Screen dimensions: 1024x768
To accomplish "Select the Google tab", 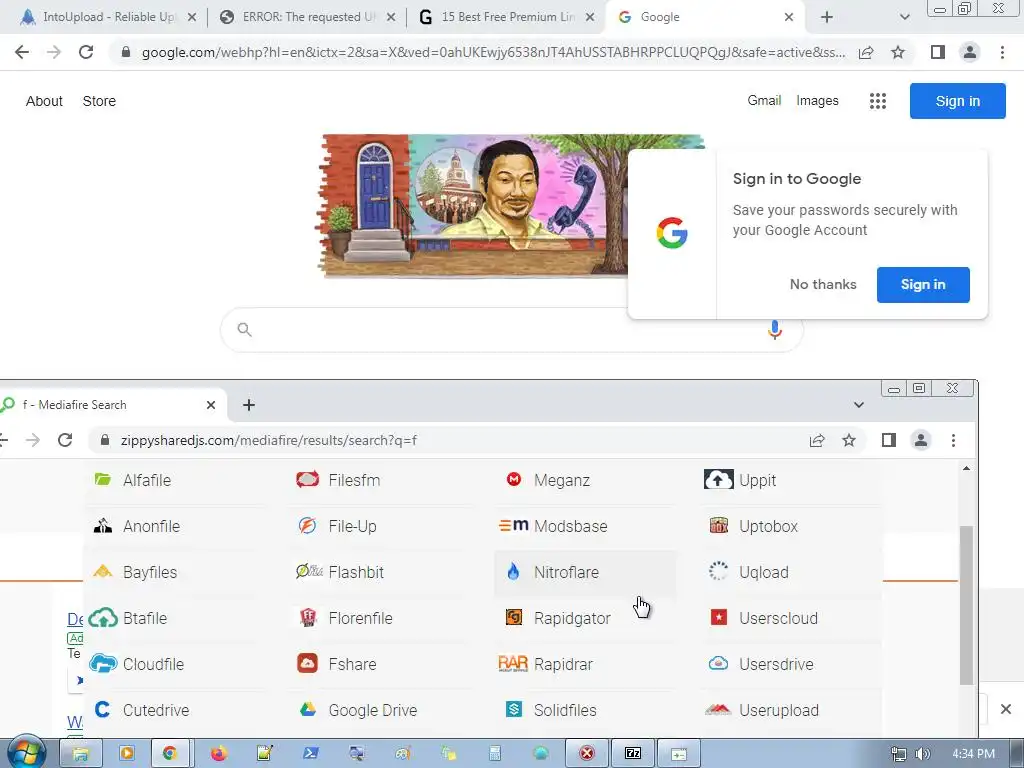I will (x=705, y=17).
